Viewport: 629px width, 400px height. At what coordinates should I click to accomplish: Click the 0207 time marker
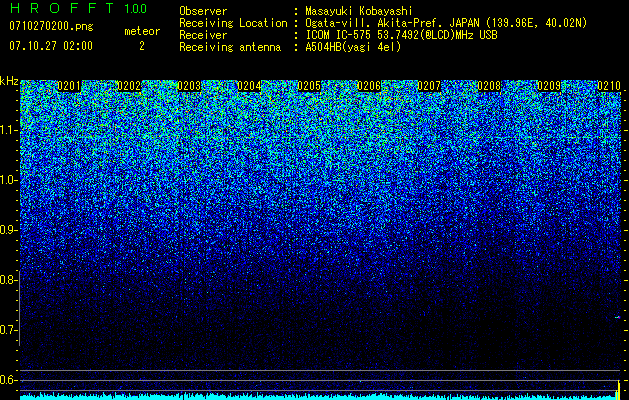coord(429,86)
